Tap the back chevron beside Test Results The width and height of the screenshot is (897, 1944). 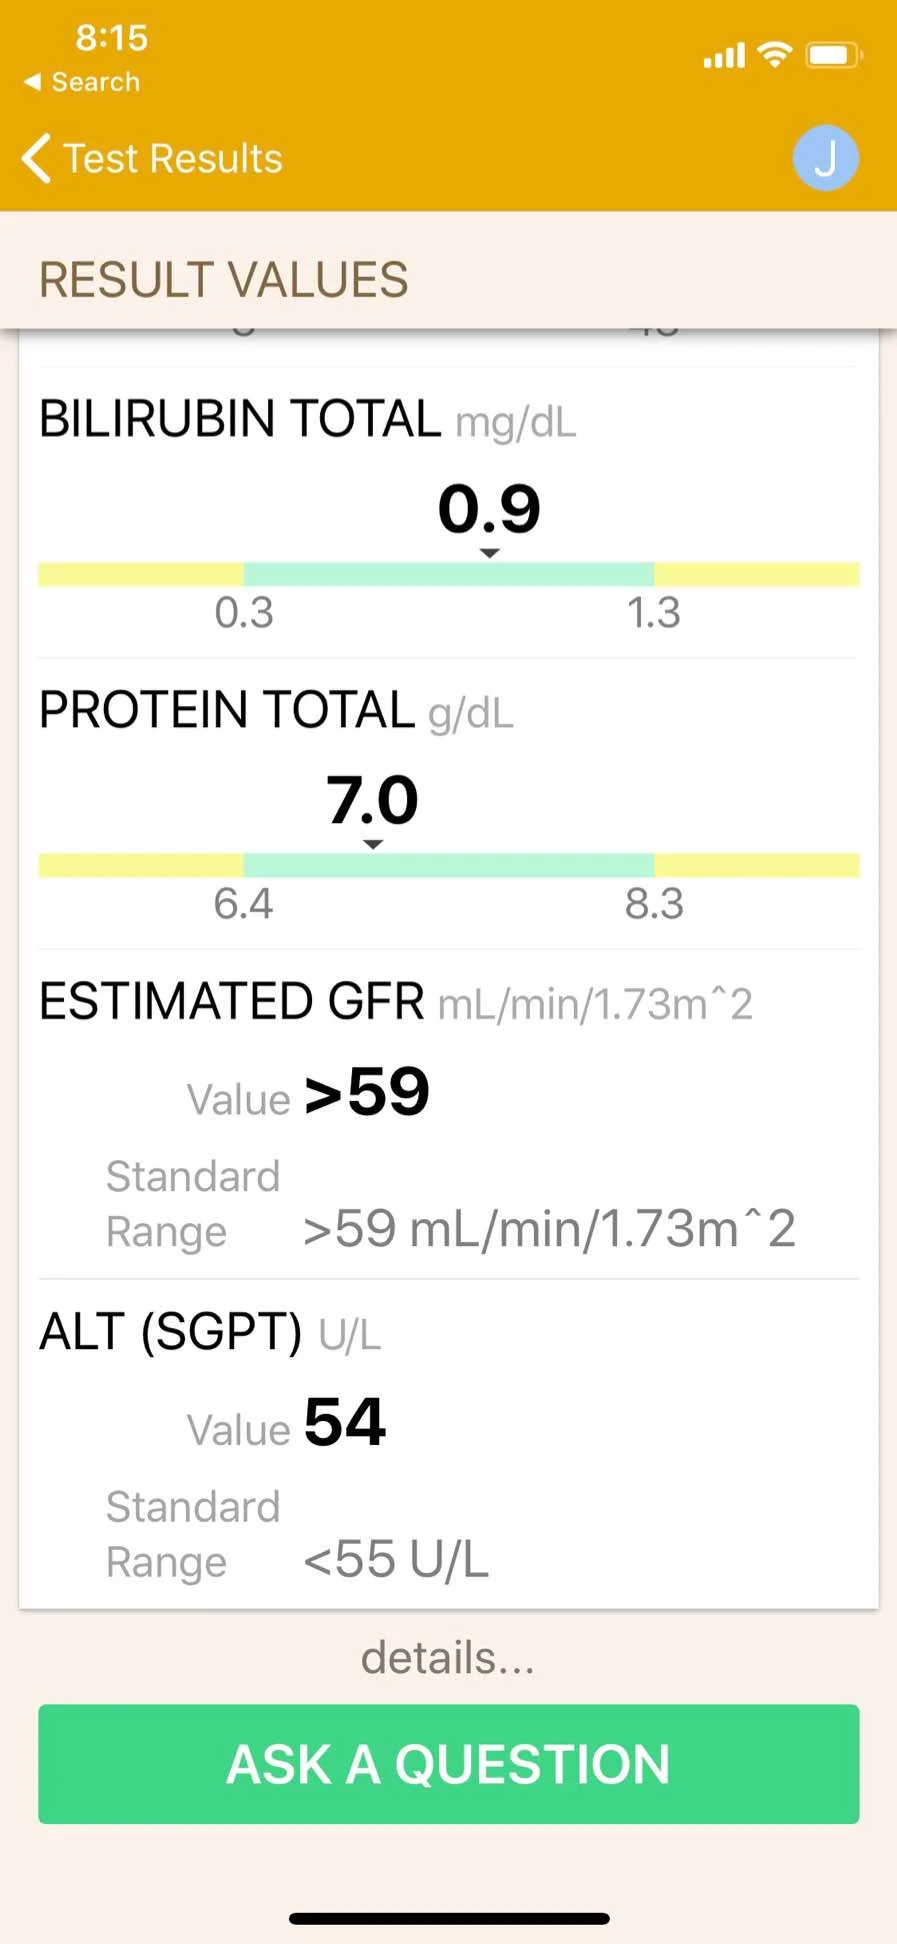click(x=36, y=158)
